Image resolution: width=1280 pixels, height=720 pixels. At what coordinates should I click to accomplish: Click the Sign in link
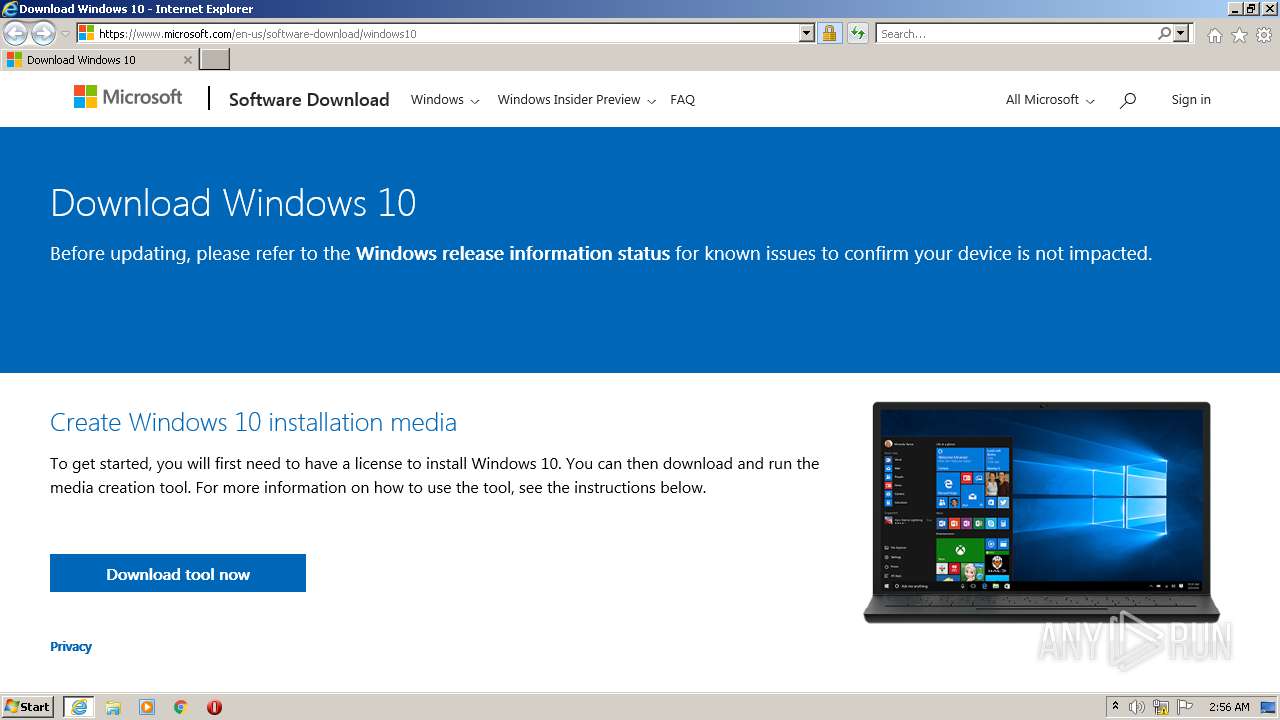(x=1191, y=100)
